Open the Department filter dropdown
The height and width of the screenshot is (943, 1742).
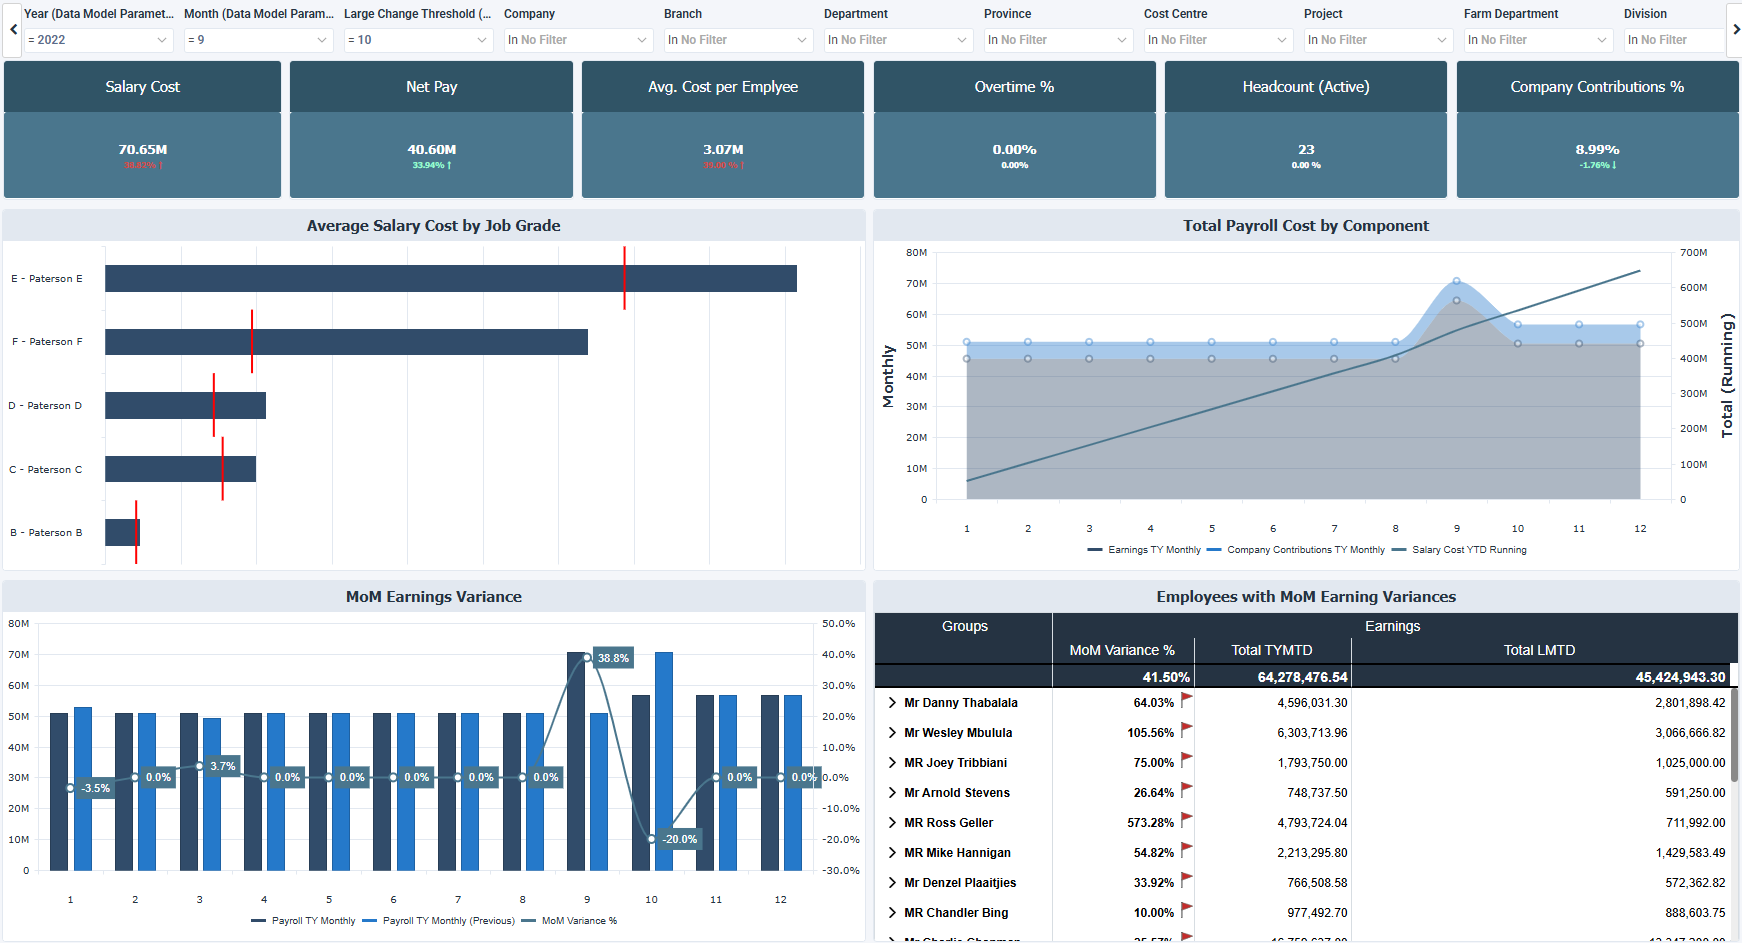[899, 40]
